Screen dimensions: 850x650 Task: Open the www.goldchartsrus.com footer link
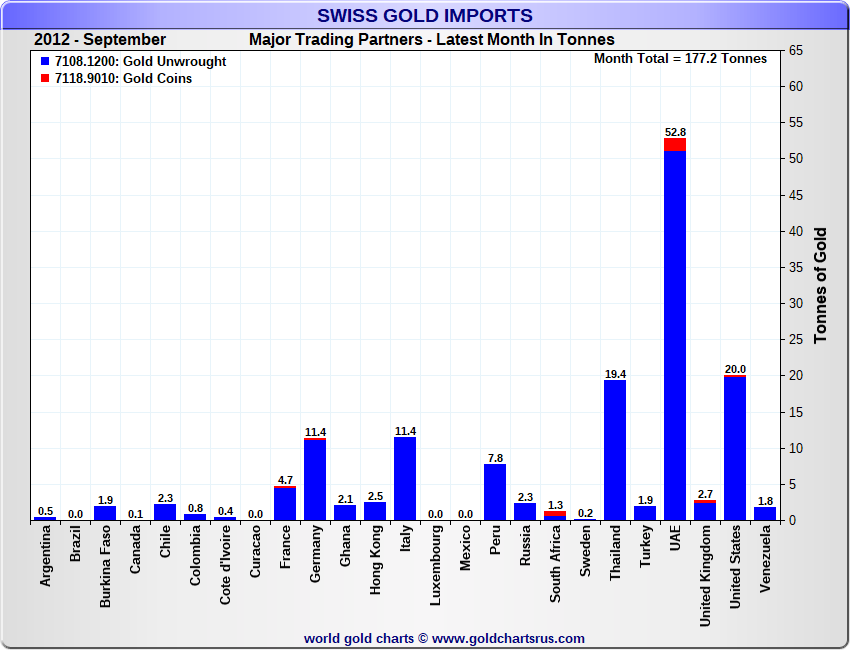(508, 638)
